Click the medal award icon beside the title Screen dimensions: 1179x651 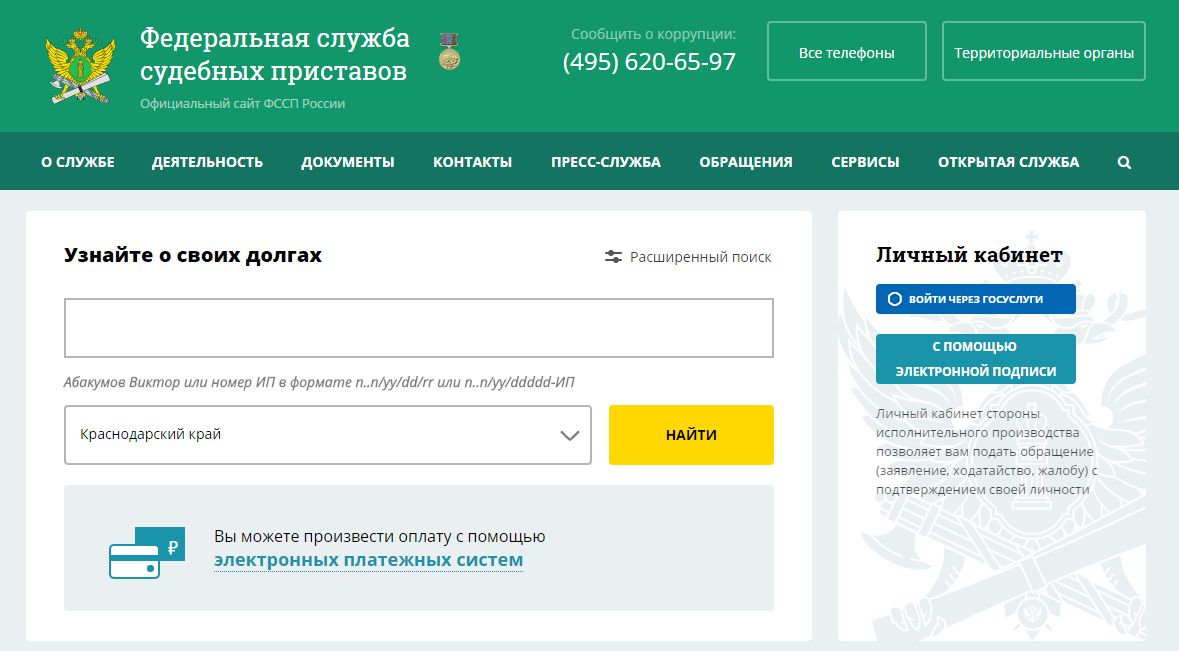tap(450, 51)
